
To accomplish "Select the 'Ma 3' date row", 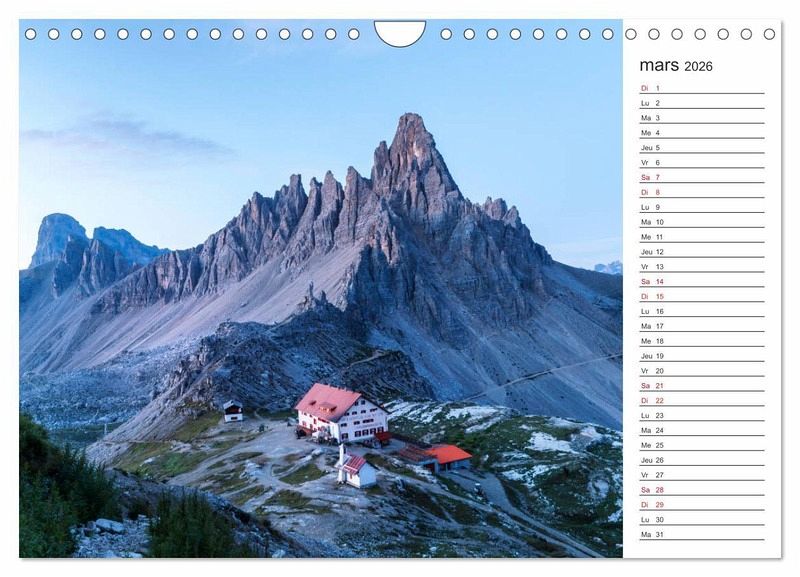I will [702, 118].
